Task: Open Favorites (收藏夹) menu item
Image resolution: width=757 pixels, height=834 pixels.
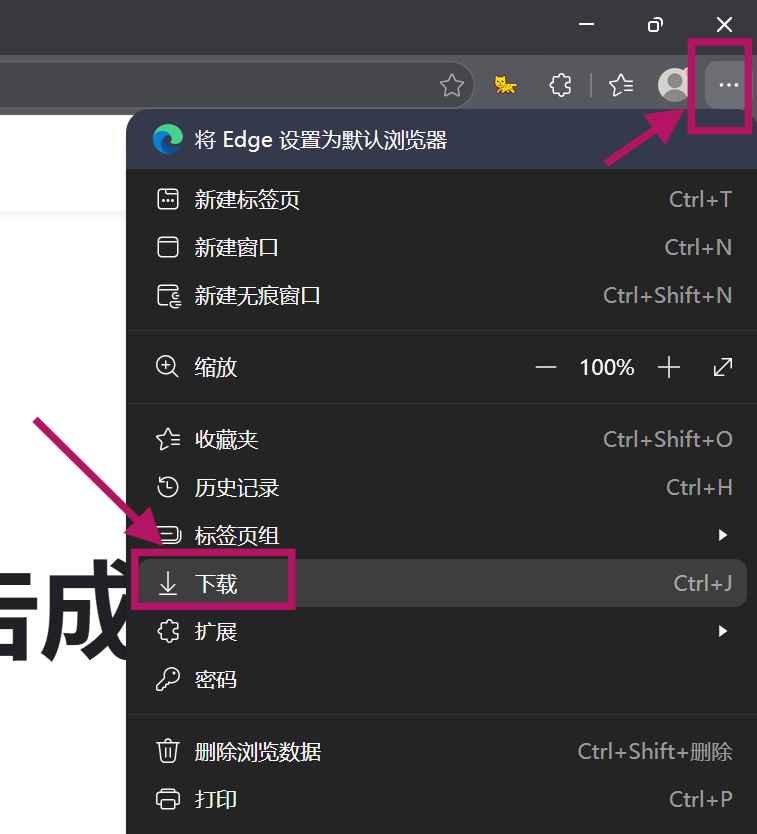Action: pos(442,440)
